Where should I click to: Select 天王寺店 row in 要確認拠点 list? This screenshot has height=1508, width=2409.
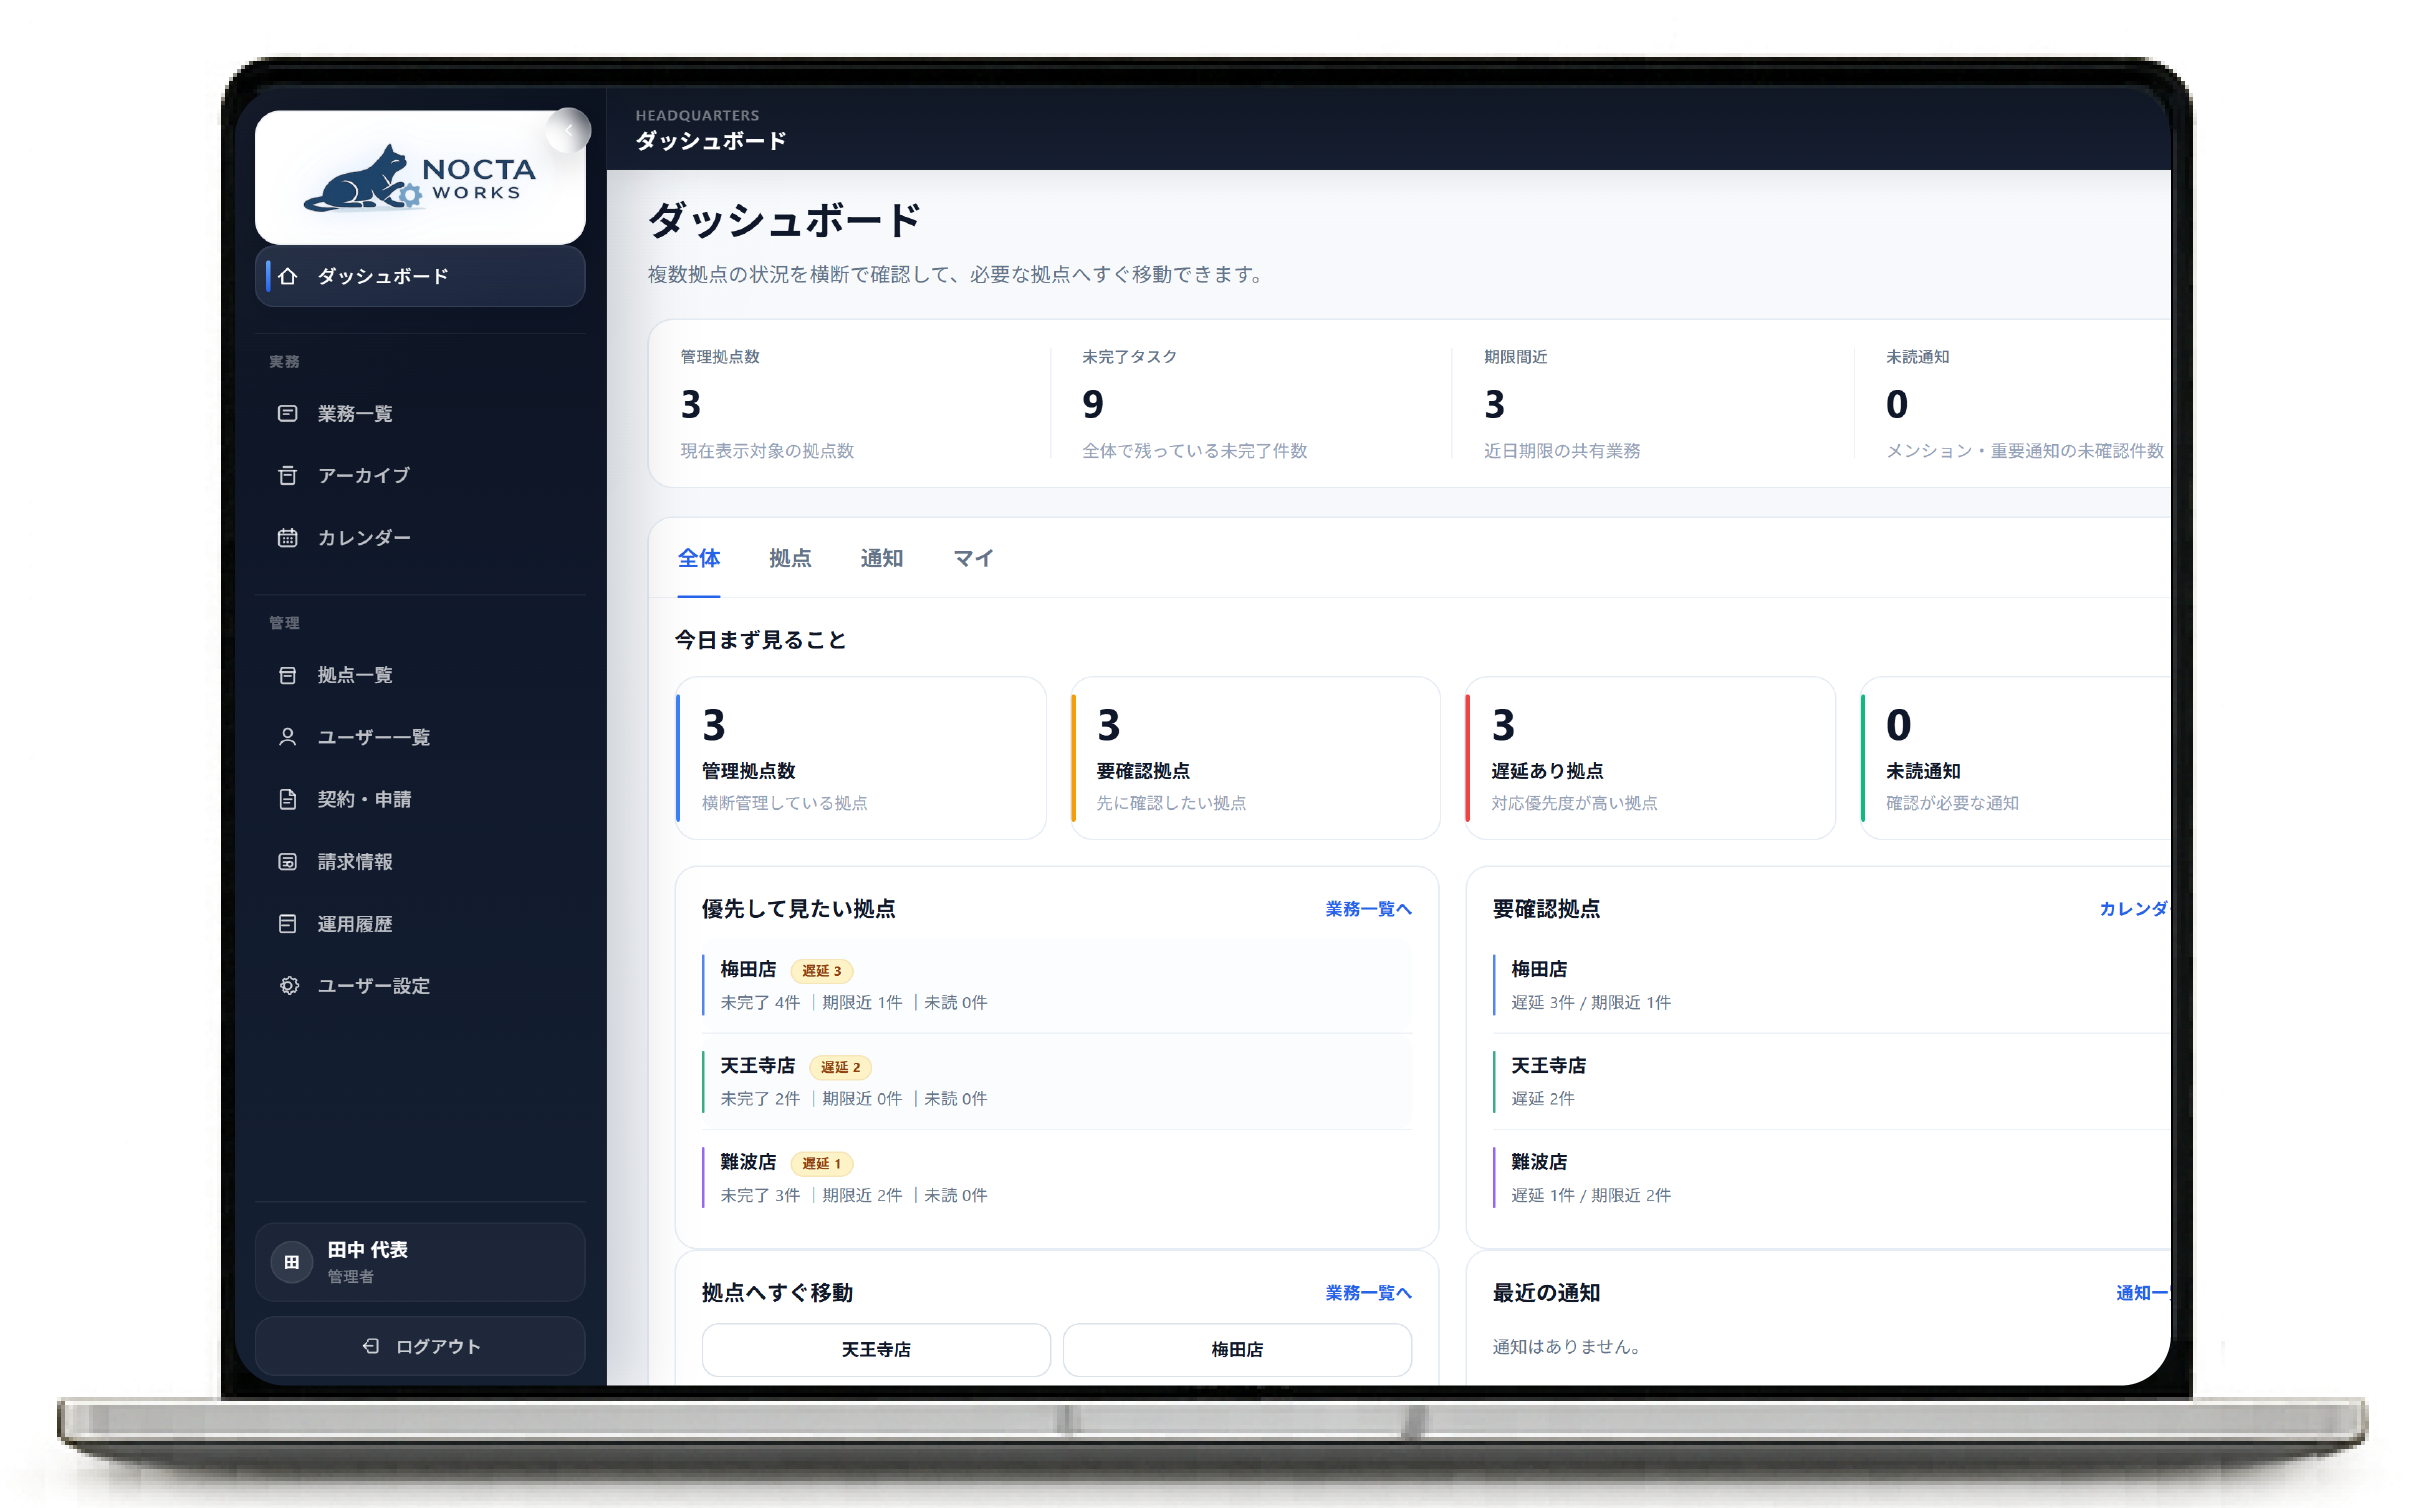pos(1831,1082)
